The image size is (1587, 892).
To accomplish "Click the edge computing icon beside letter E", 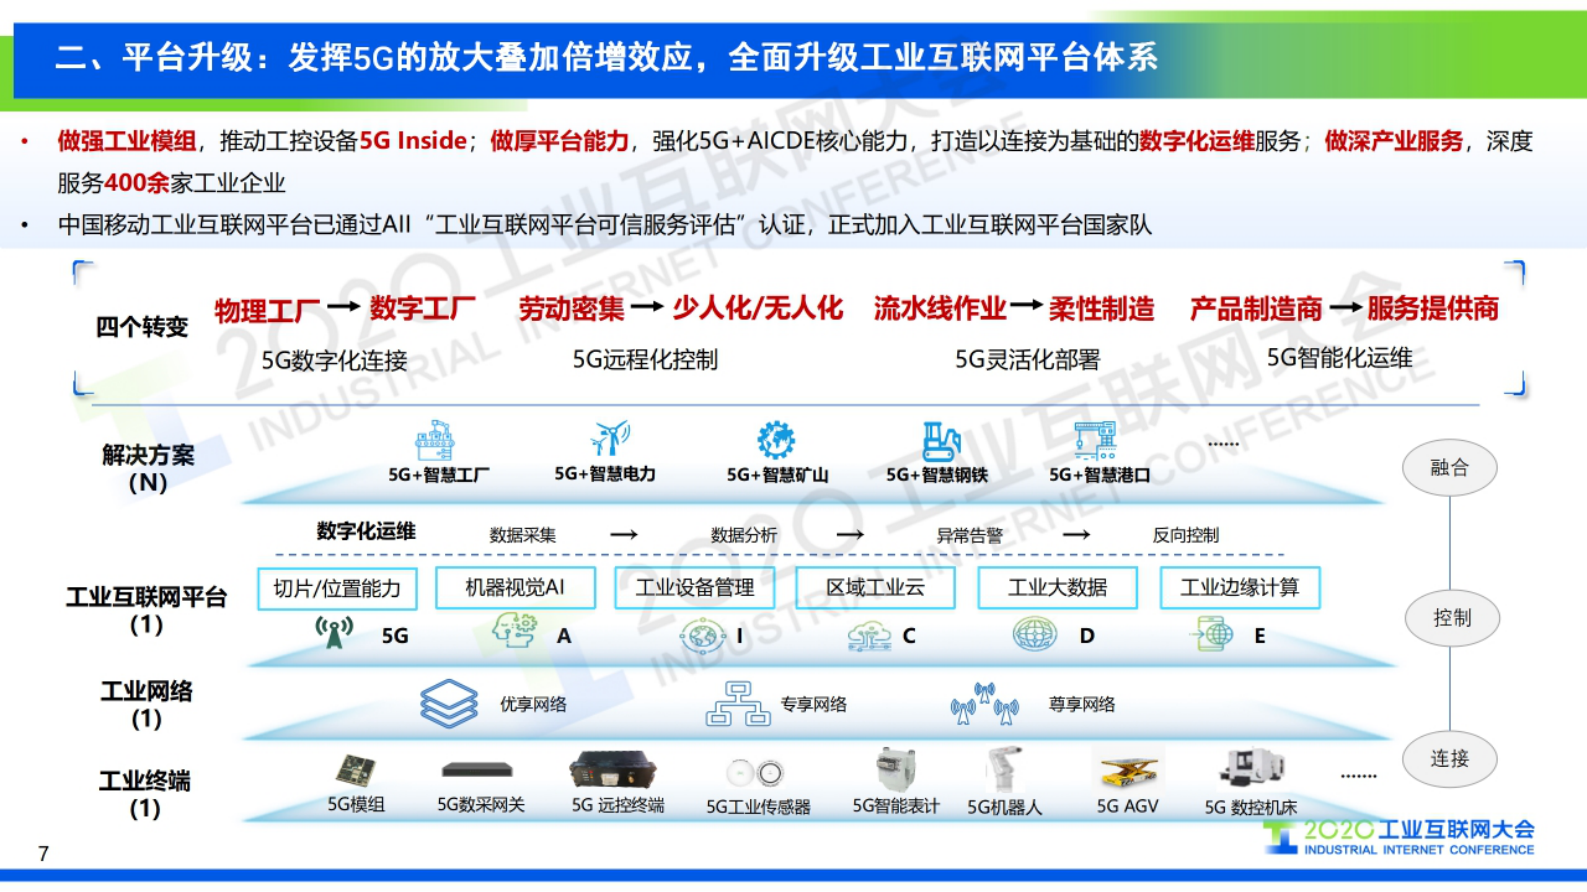I will click(1211, 634).
